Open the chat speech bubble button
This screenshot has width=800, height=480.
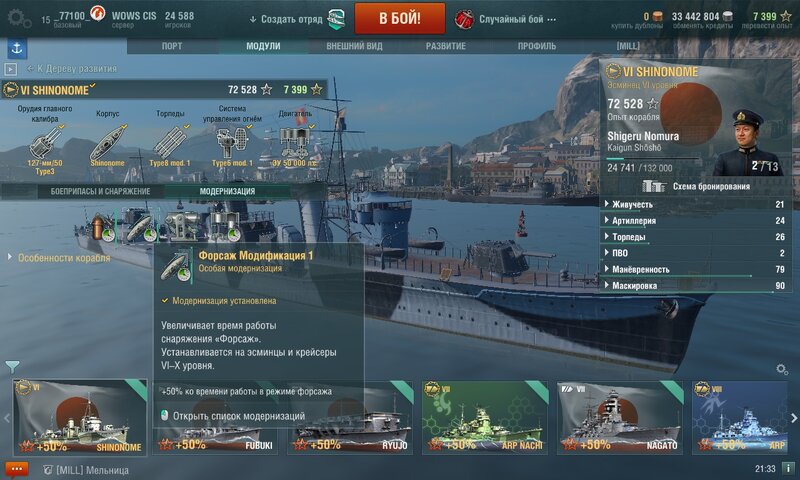click(x=16, y=469)
